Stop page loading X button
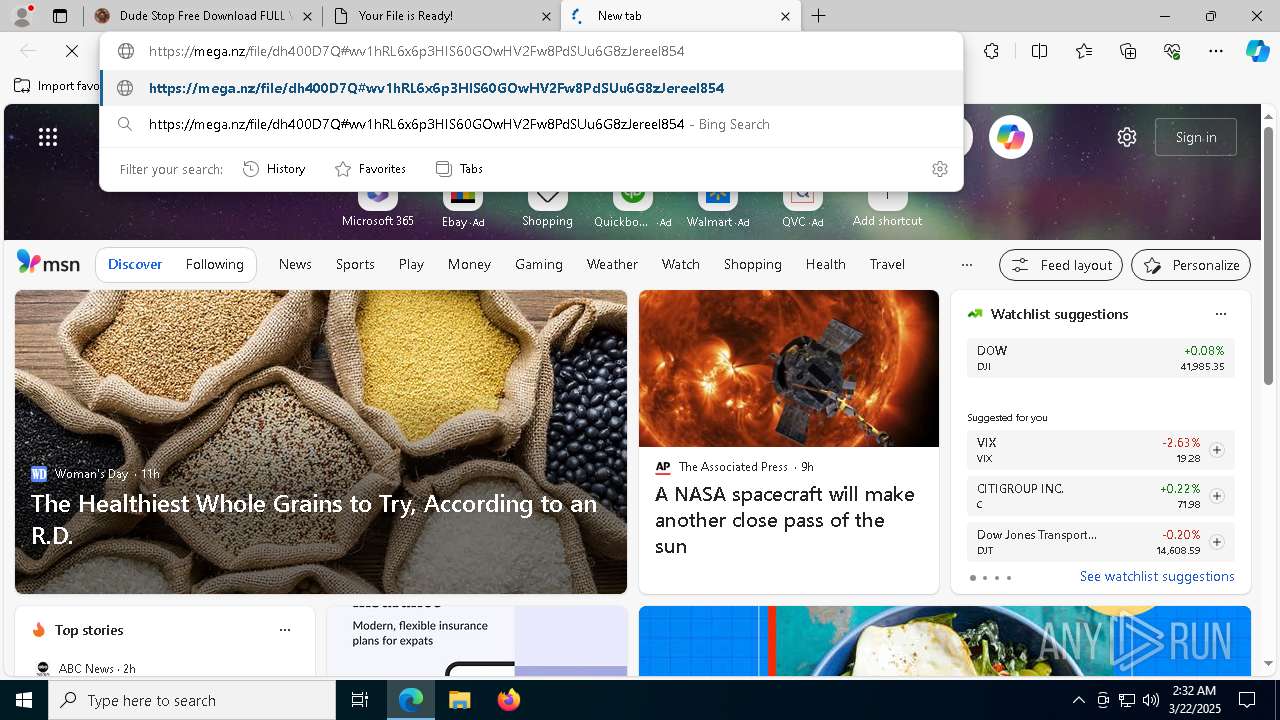Screen dimensions: 1280x720 [72, 51]
